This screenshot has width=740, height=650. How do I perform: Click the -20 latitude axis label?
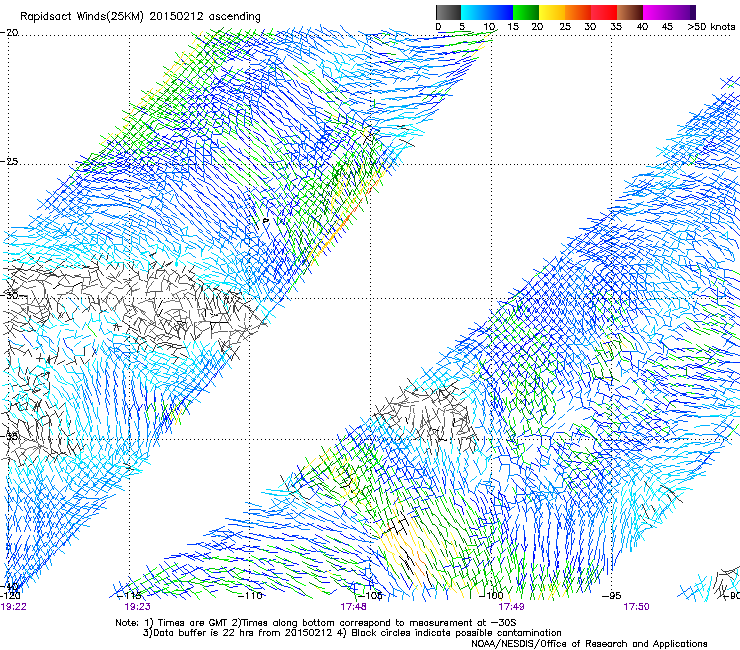[x=9, y=33]
